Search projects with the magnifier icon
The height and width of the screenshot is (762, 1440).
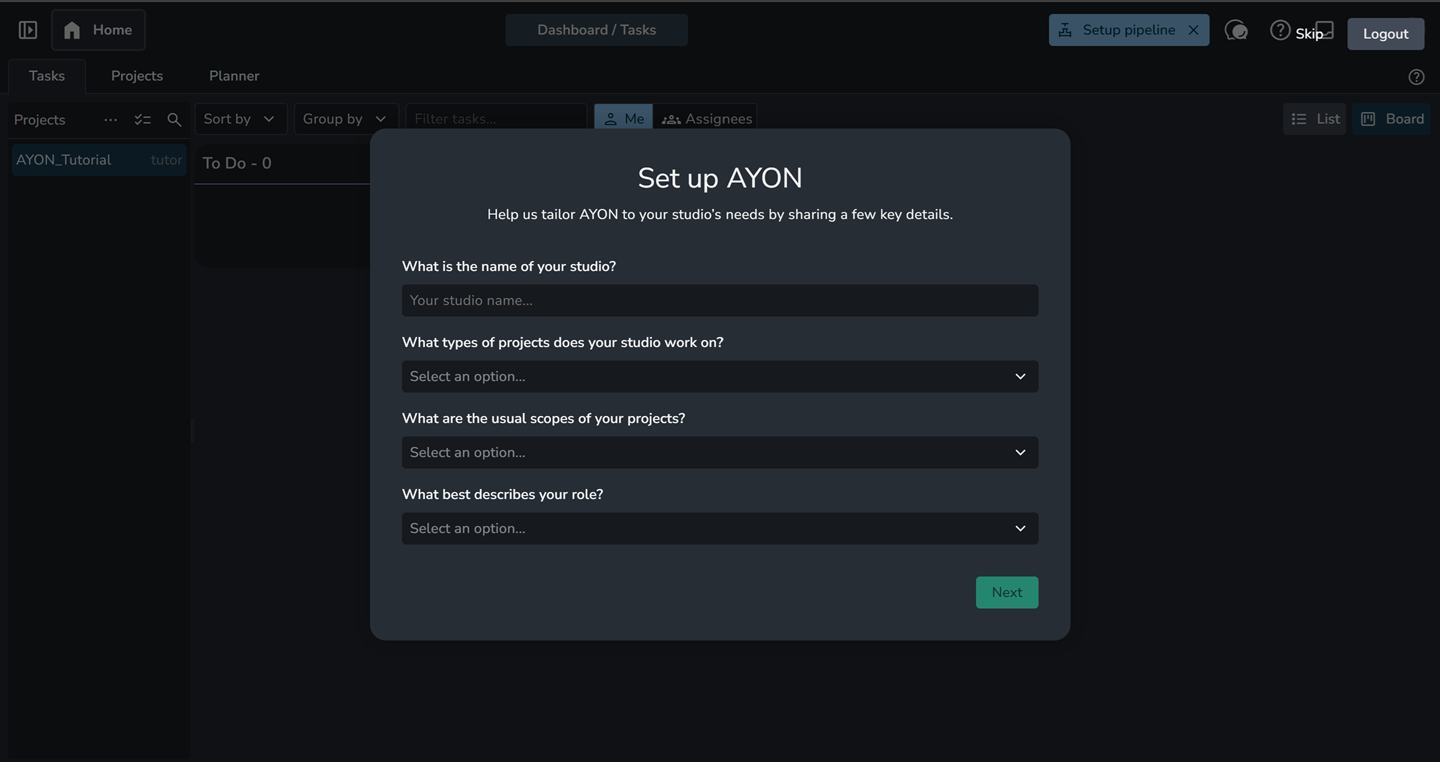[x=174, y=119]
